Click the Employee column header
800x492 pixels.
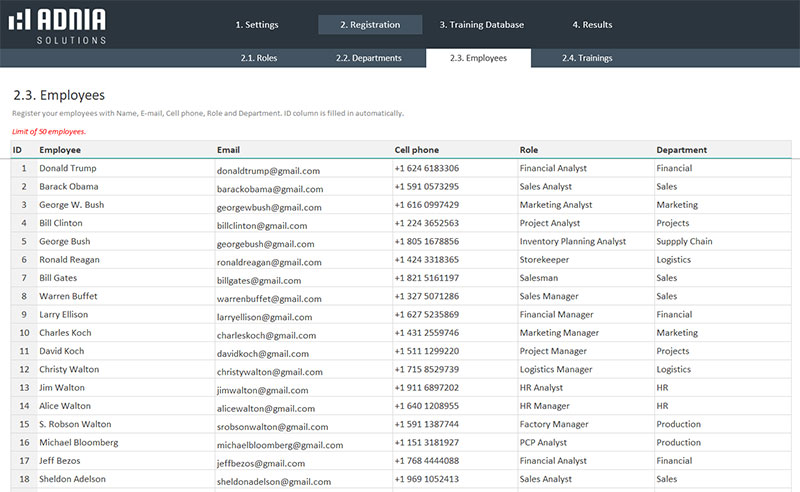60,150
